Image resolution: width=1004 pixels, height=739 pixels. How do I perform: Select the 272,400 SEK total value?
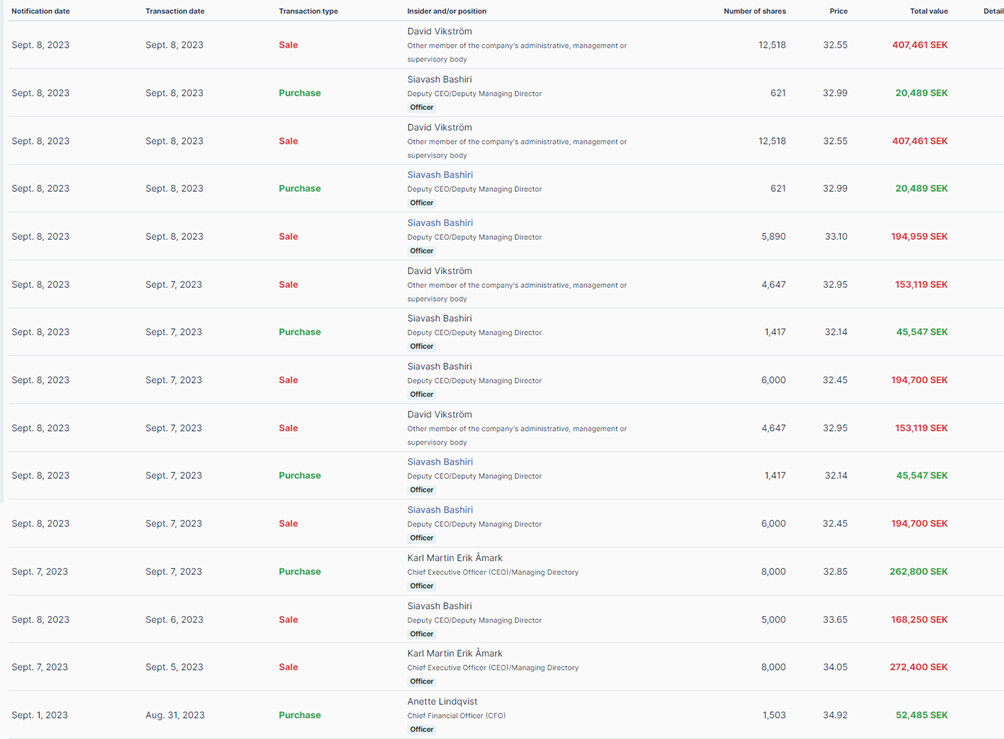pyautogui.click(x=919, y=667)
